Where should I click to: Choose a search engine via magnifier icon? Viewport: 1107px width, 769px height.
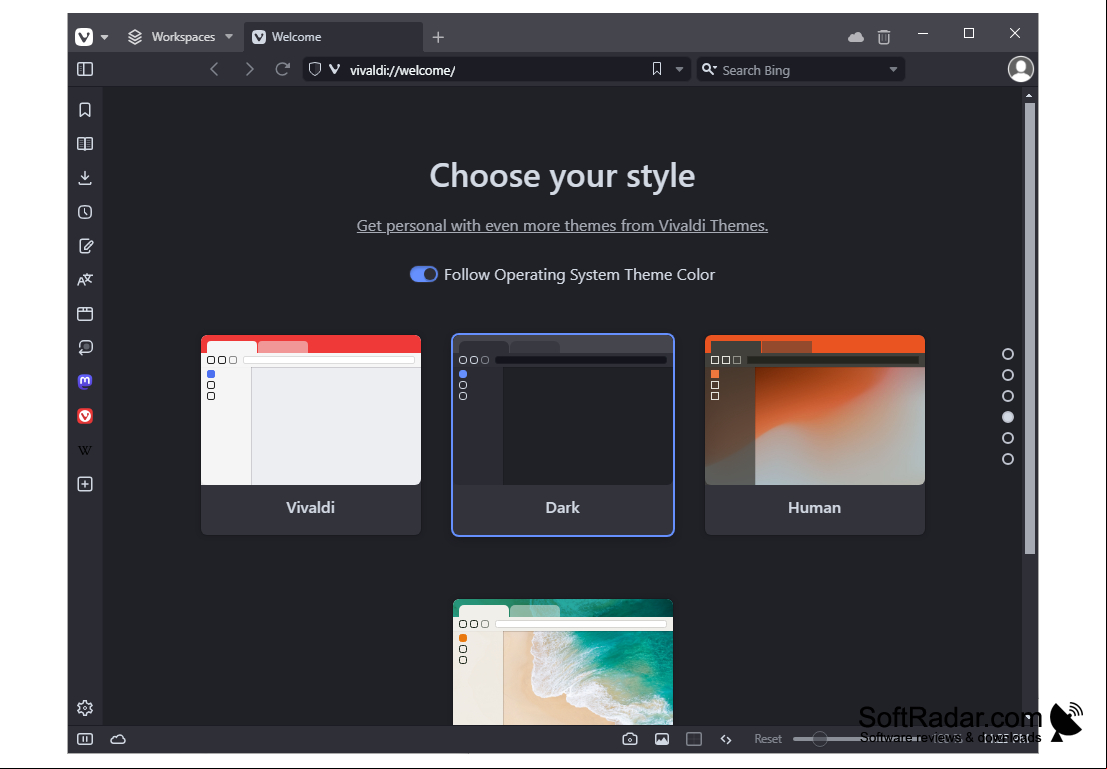(709, 69)
